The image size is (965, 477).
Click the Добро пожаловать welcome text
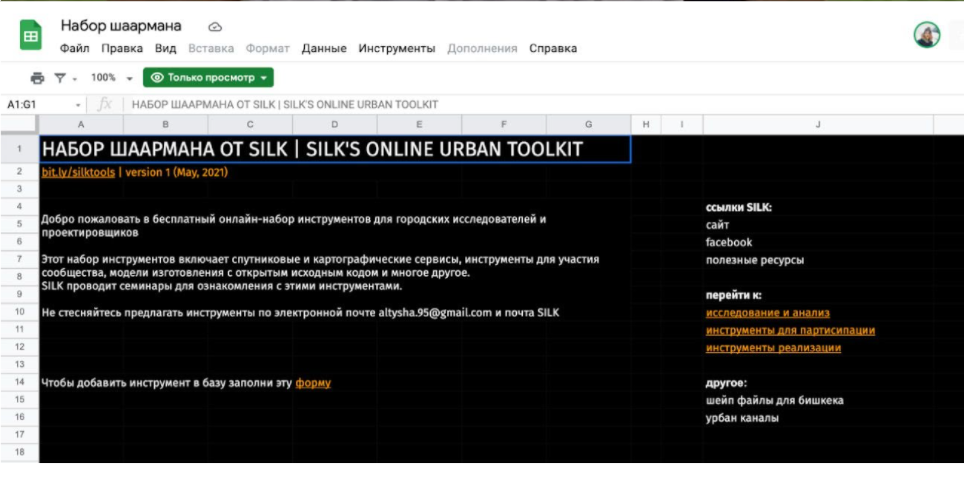coord(294,226)
